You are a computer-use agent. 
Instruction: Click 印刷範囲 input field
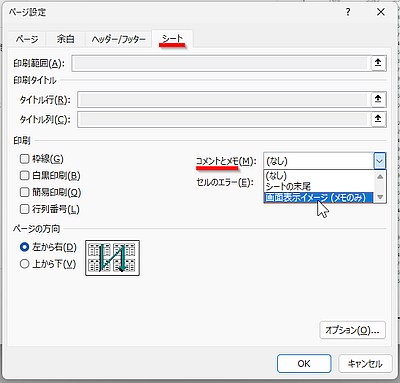(221, 63)
